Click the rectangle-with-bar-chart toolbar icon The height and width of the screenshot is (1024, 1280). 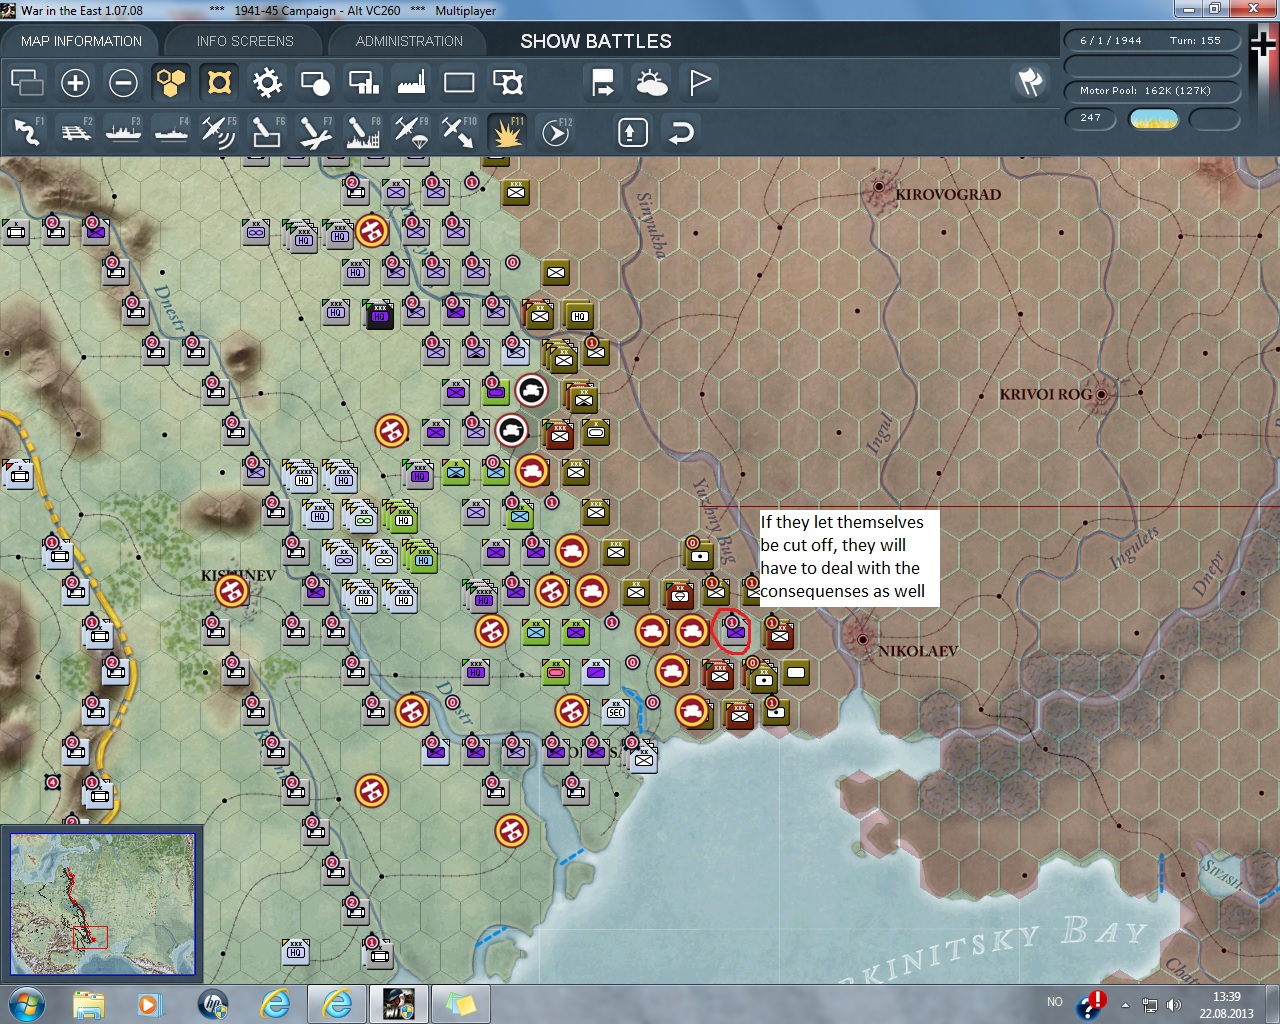tap(363, 82)
